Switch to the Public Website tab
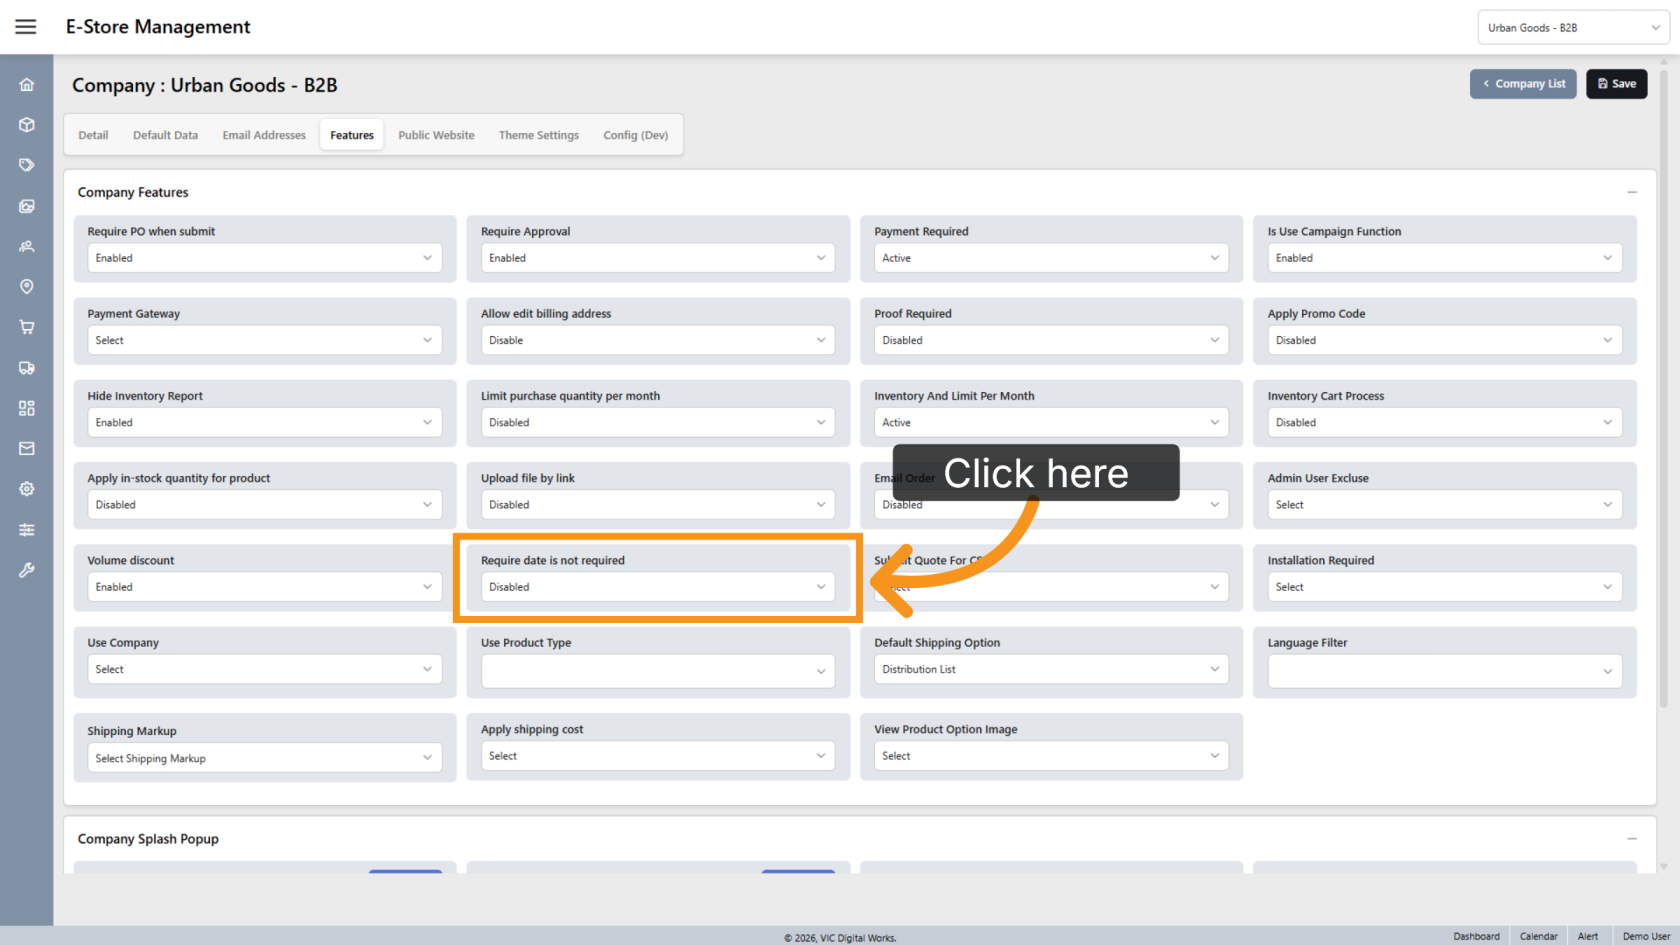The height and width of the screenshot is (945, 1680). point(436,135)
